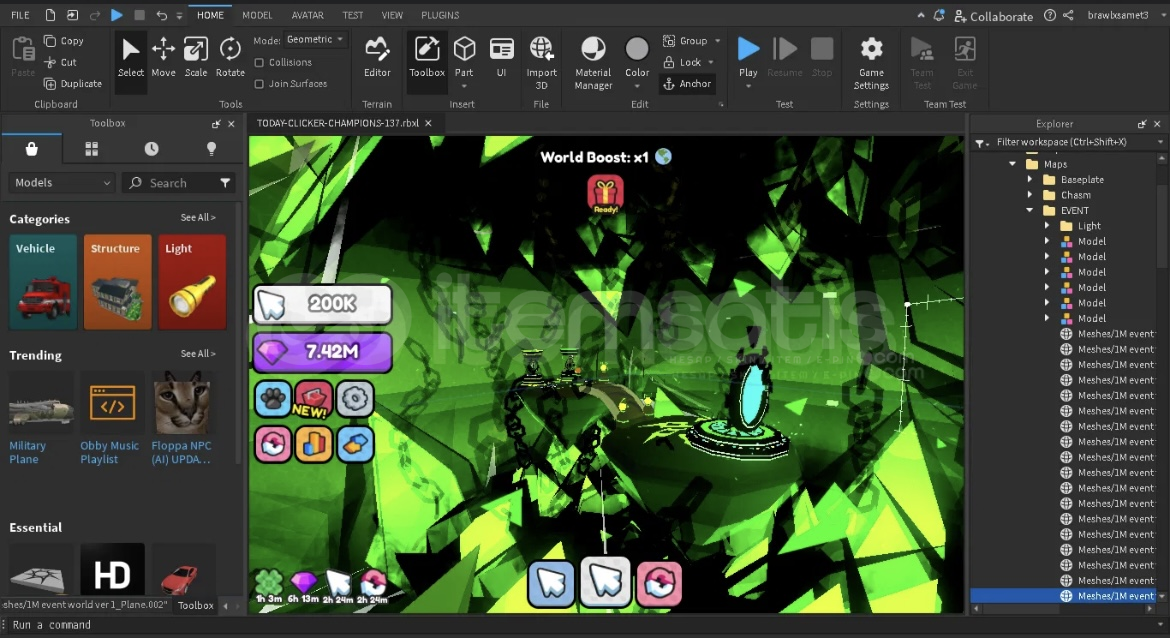Image resolution: width=1170 pixels, height=638 pixels.
Task: Select the Move tool in the ribbon
Action: (163, 57)
